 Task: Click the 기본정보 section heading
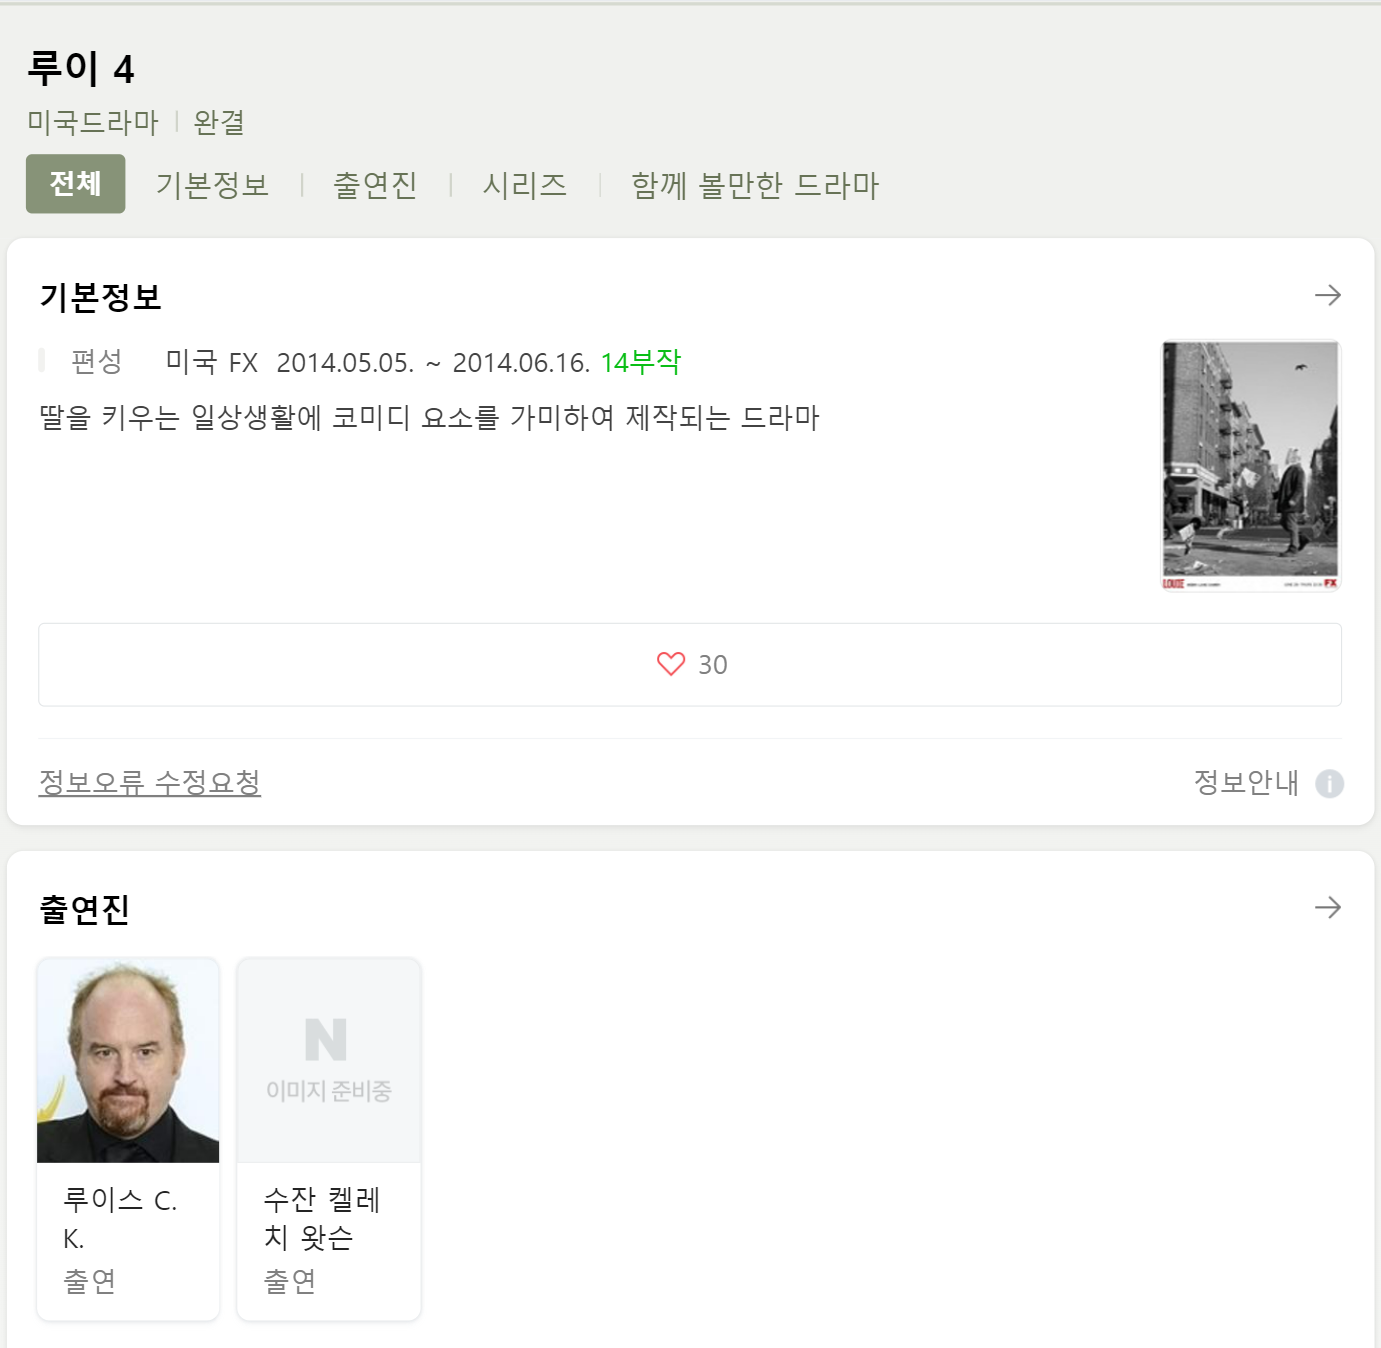(100, 297)
